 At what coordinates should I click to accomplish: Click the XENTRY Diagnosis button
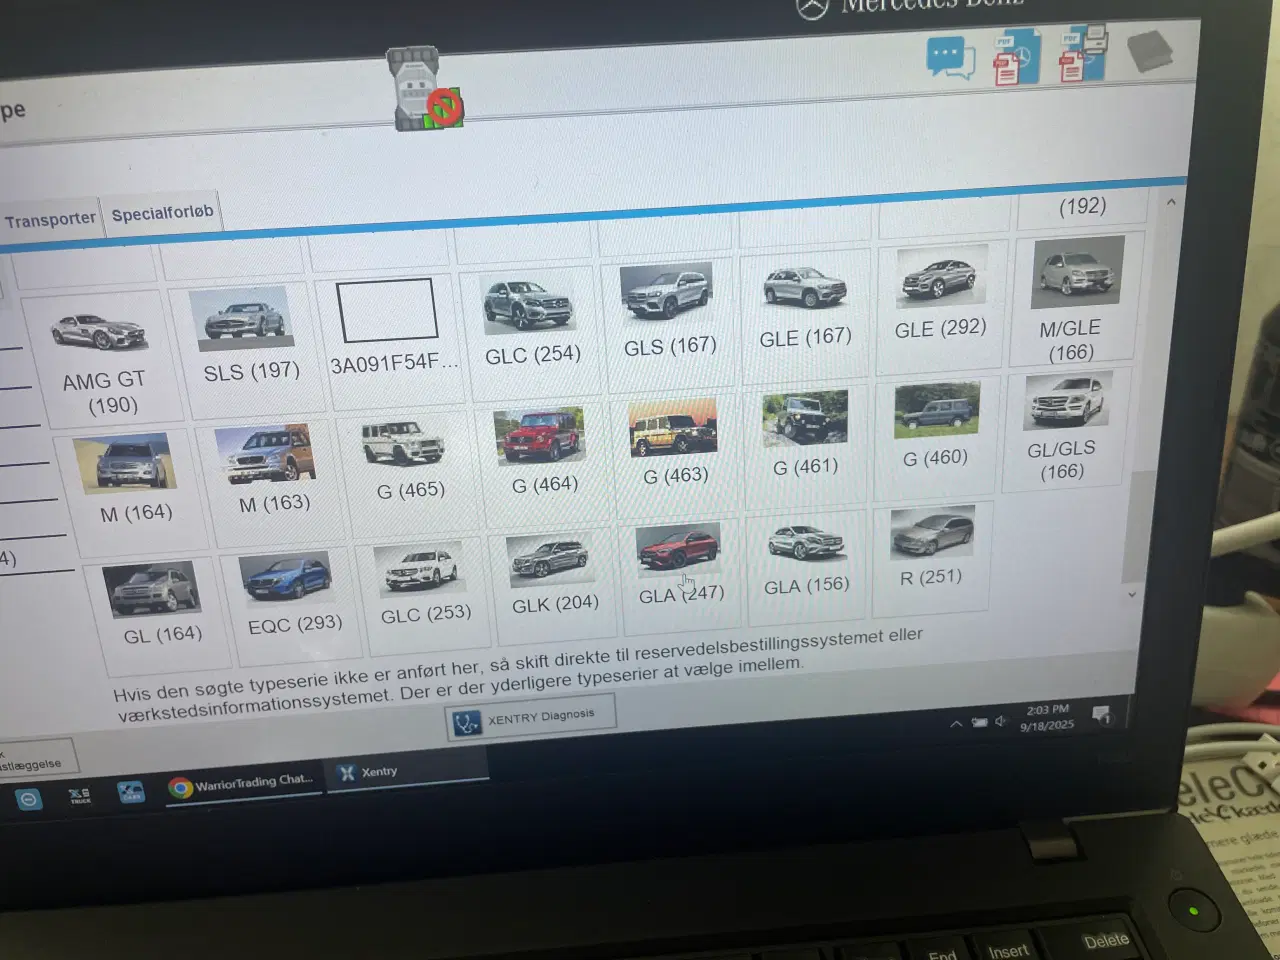pyautogui.click(x=529, y=717)
